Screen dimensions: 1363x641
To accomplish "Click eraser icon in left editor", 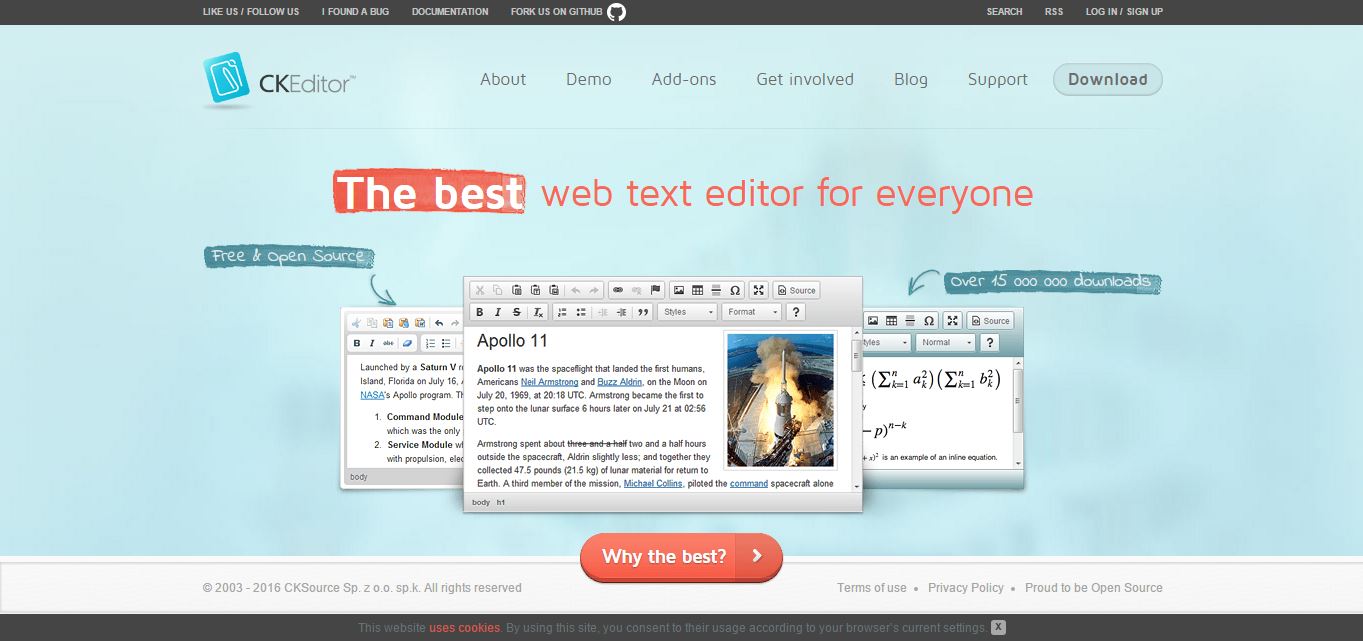I will pos(407,343).
